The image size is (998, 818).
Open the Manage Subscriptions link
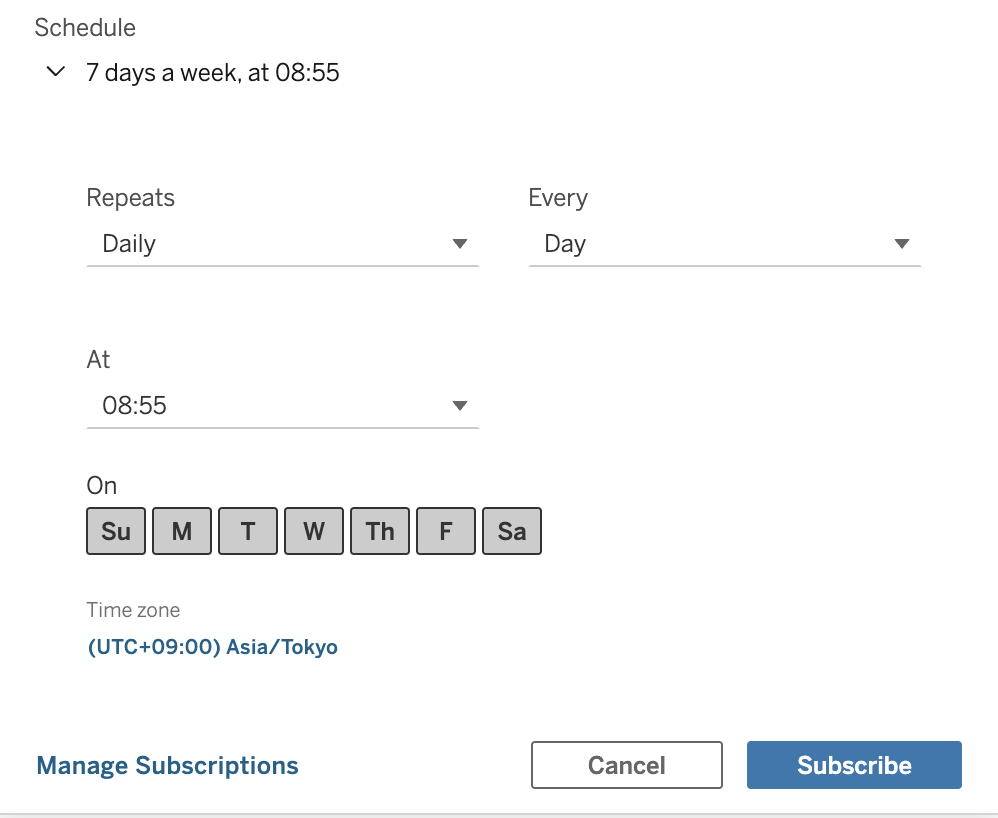tap(167, 765)
